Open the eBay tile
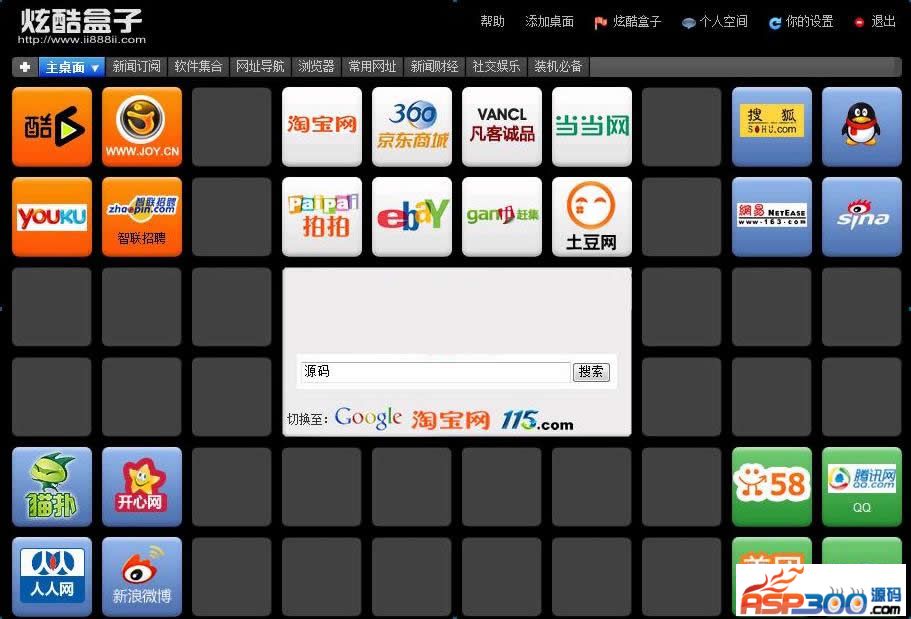The image size is (911, 619). point(412,217)
